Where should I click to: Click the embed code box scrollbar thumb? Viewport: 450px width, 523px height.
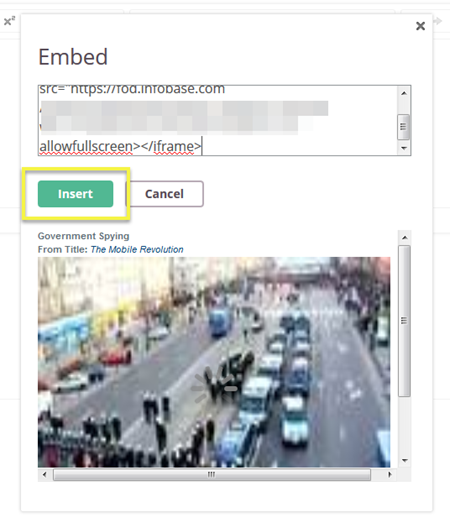pyautogui.click(x=404, y=127)
